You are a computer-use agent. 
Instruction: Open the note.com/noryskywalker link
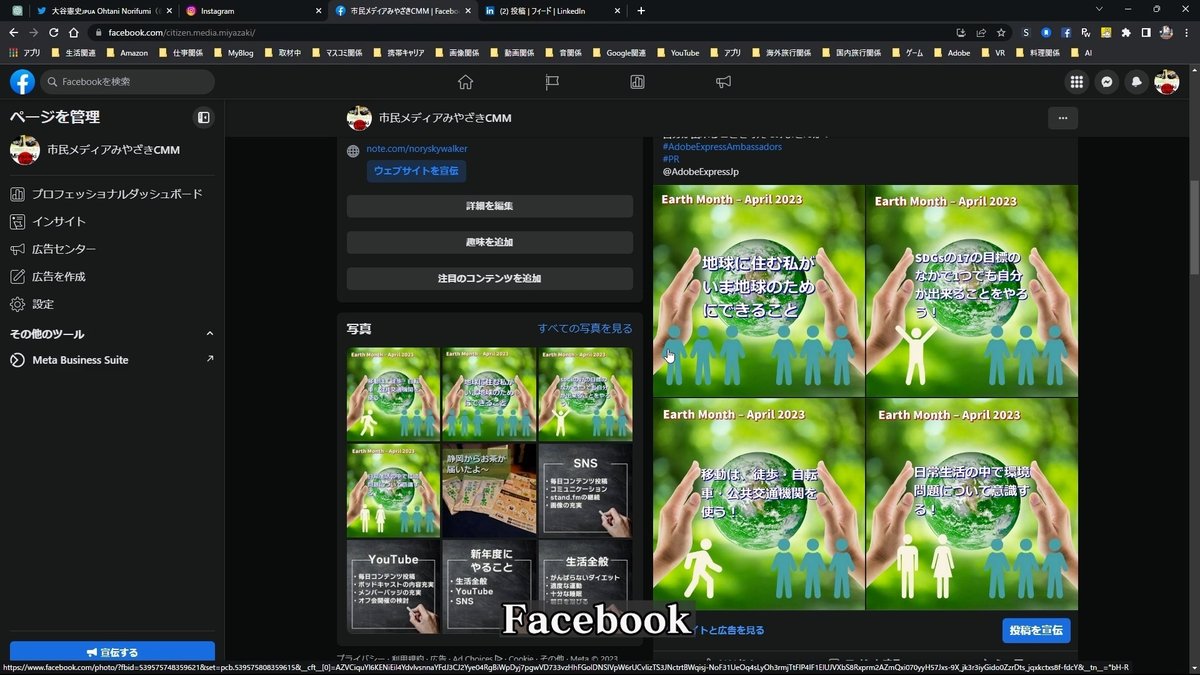pos(417,149)
